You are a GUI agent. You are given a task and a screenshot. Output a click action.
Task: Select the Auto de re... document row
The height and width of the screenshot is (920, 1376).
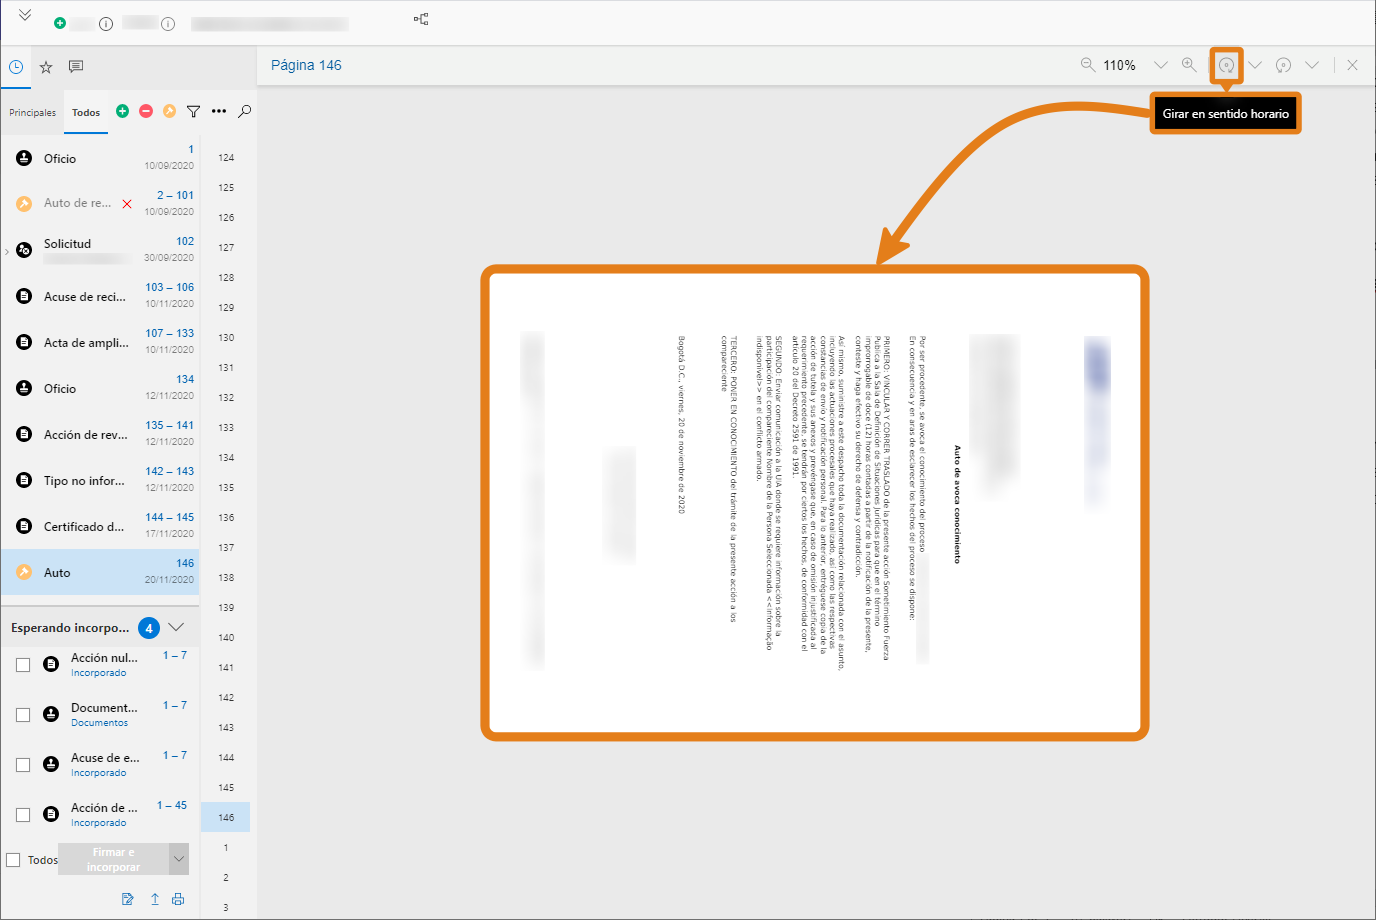[100, 203]
